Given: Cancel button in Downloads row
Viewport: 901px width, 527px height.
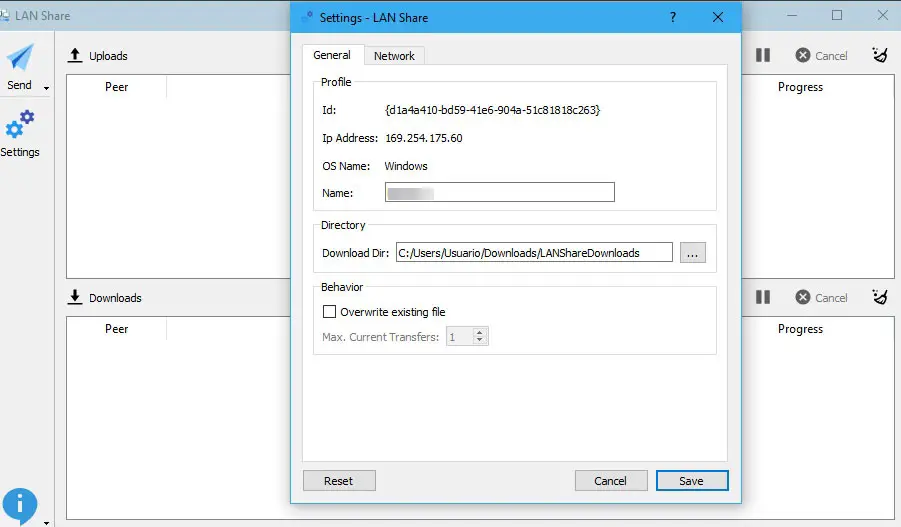Looking at the screenshot, I should 822,297.
